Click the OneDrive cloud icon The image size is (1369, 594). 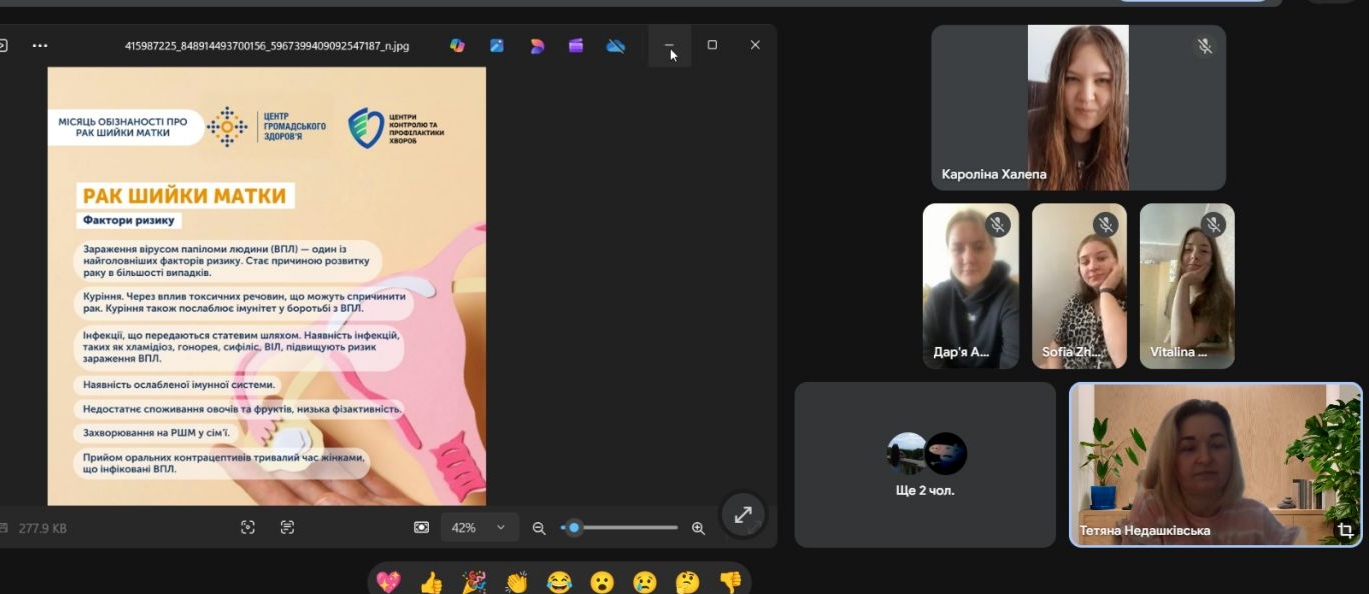pos(616,45)
